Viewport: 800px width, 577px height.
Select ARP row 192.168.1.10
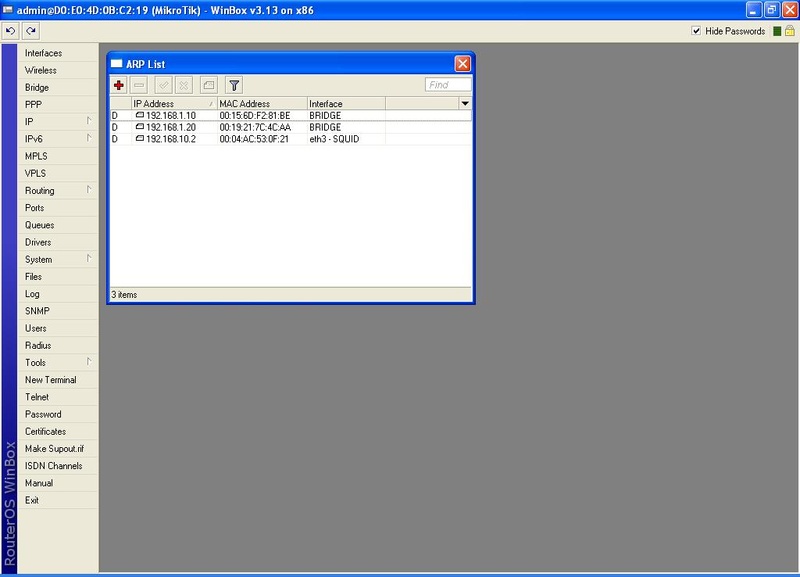(291, 116)
